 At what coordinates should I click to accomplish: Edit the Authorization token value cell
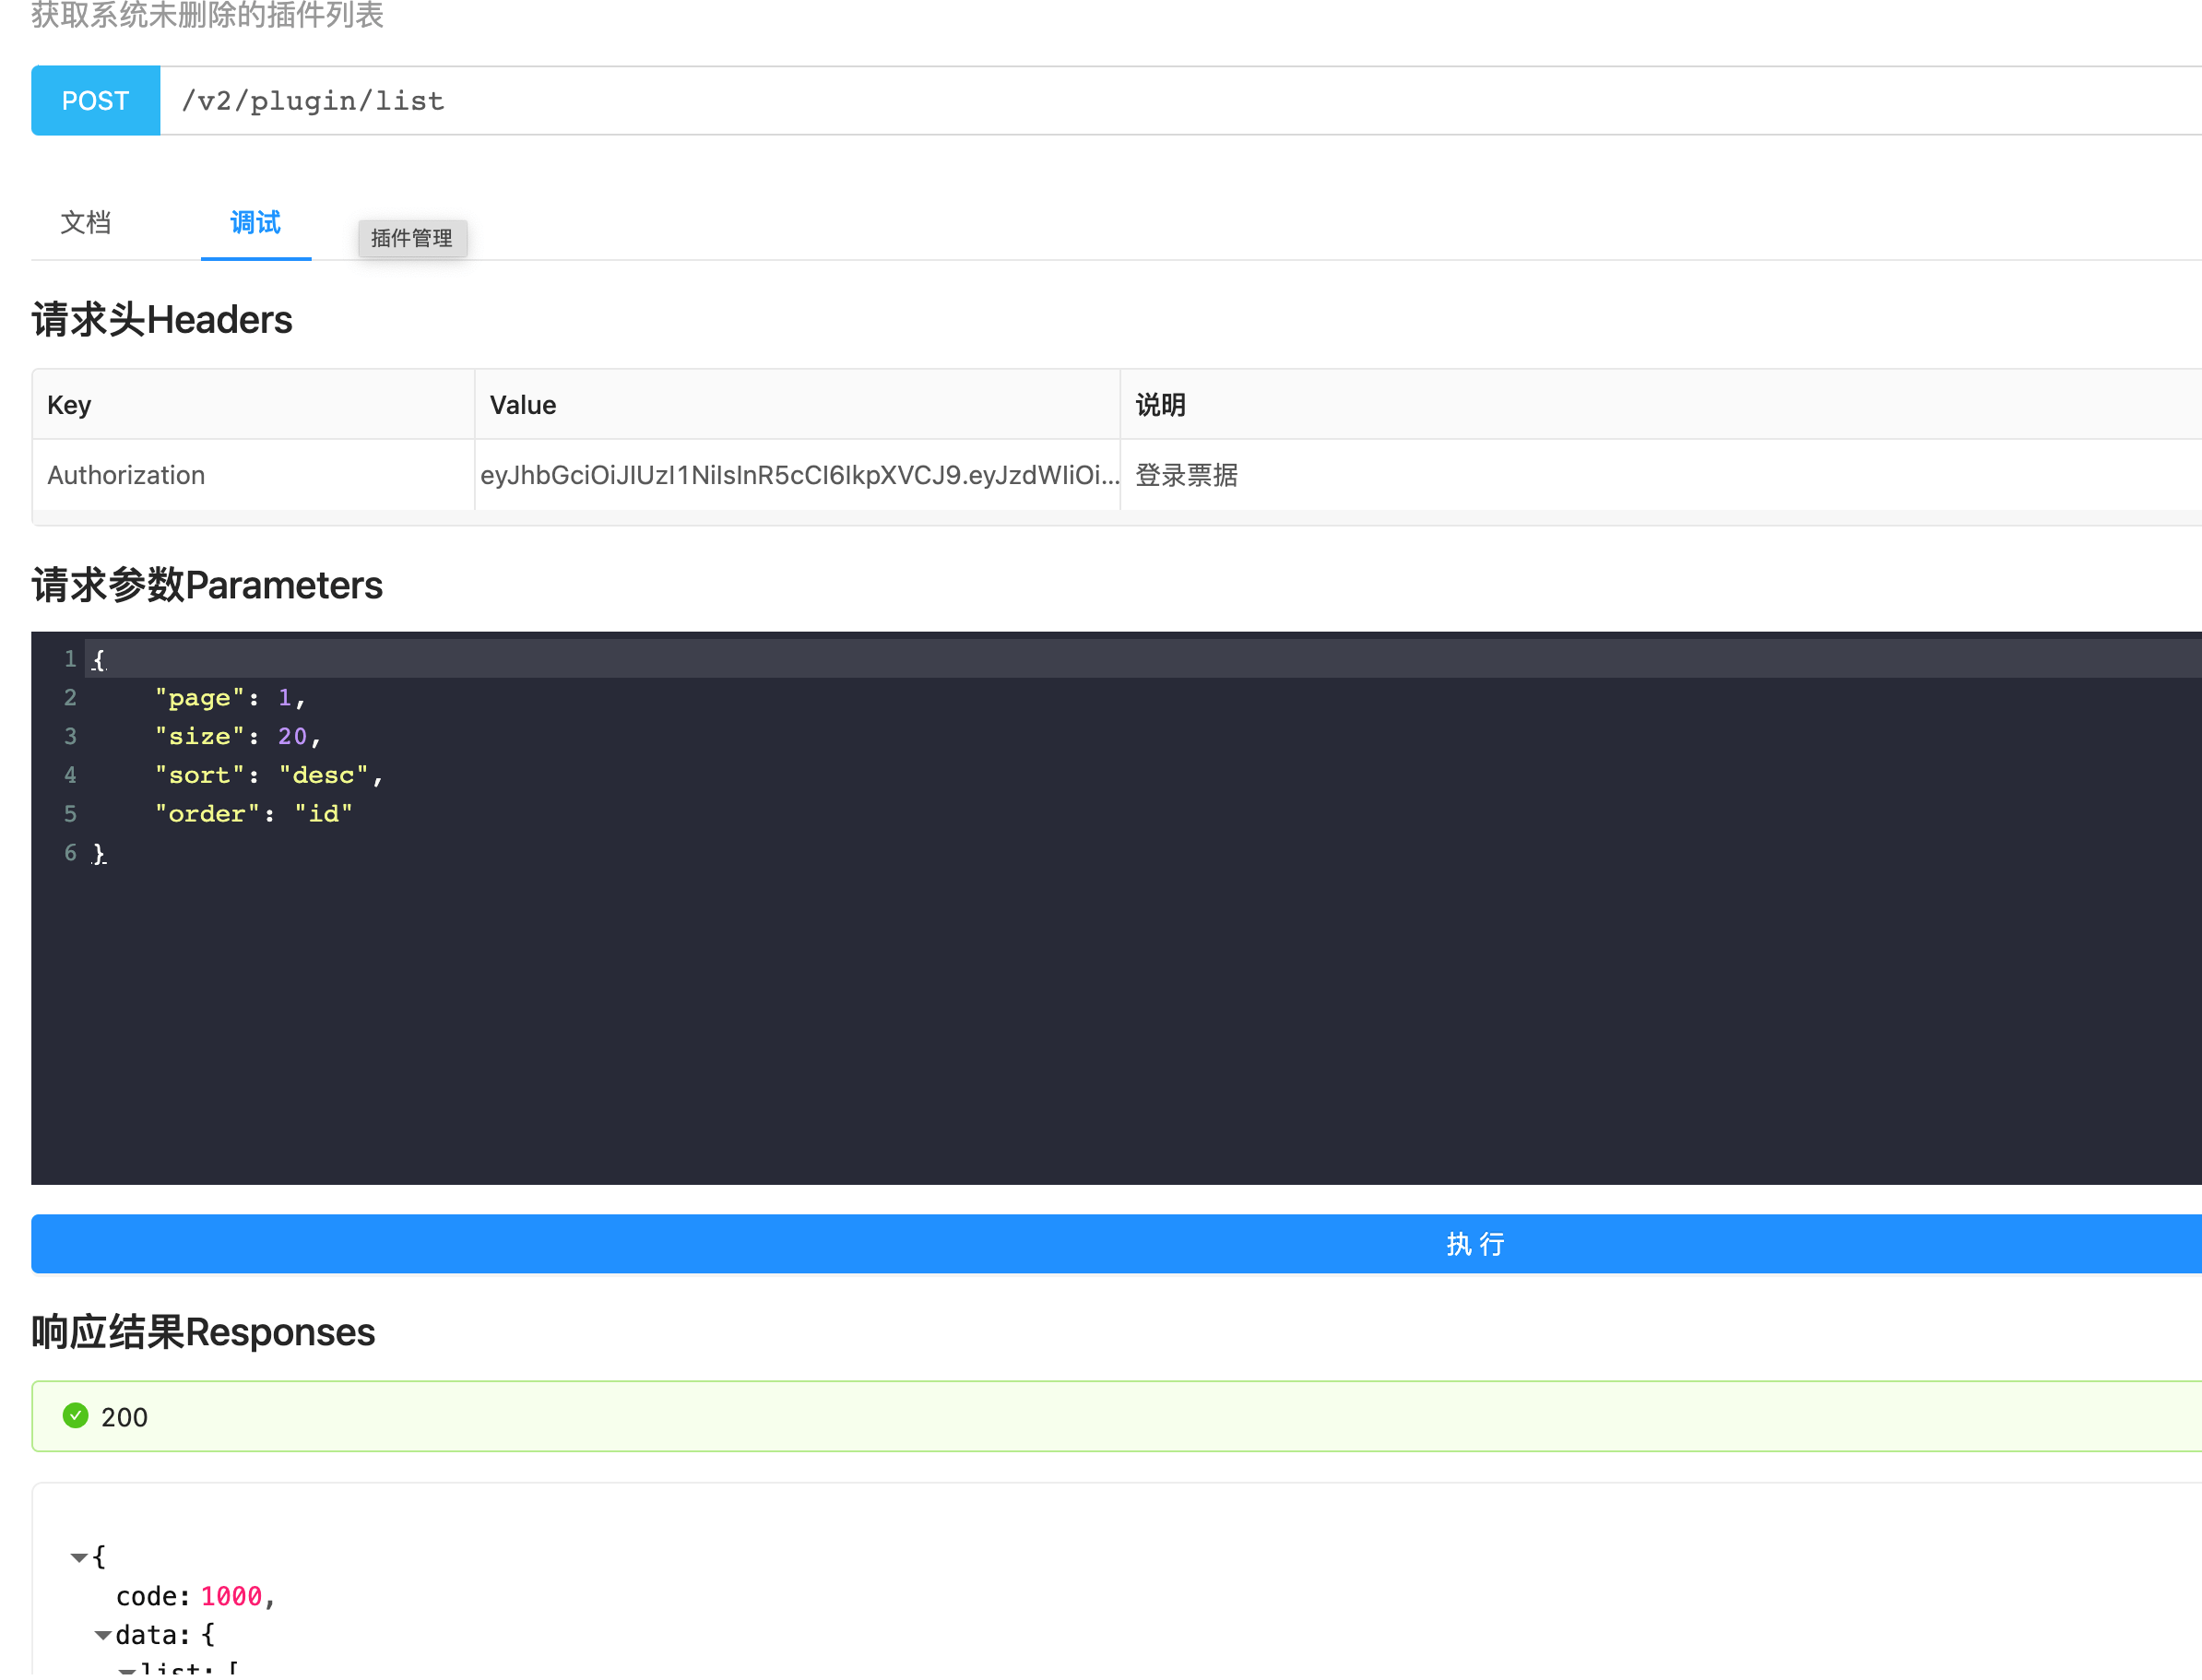pyautogui.click(x=797, y=475)
